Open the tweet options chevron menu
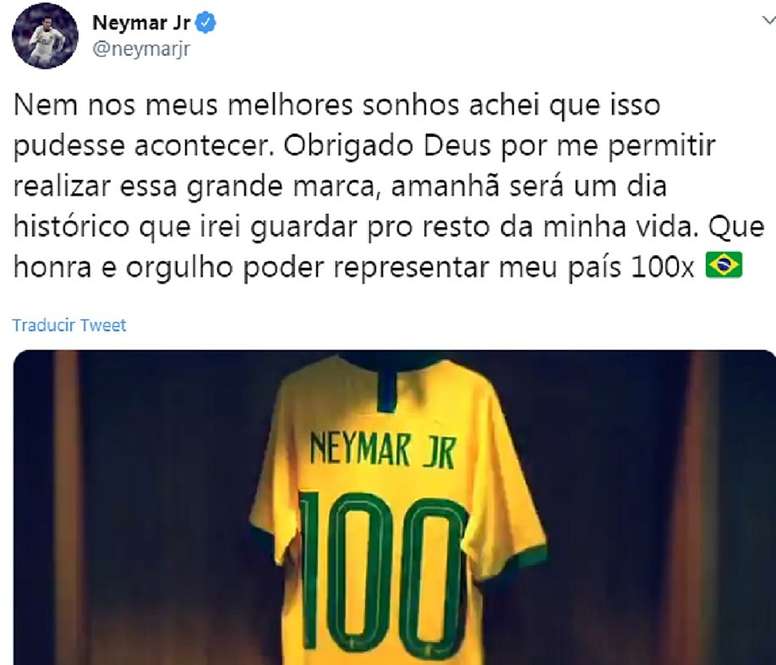 pos(768,20)
